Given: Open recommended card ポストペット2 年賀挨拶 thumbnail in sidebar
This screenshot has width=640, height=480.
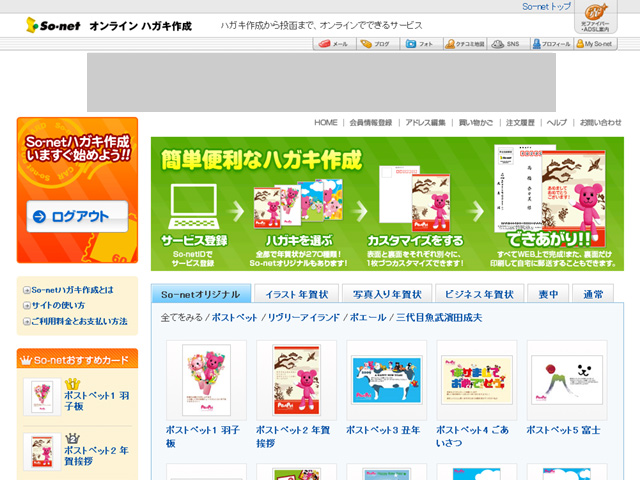Looking at the screenshot, I should coord(42,452).
